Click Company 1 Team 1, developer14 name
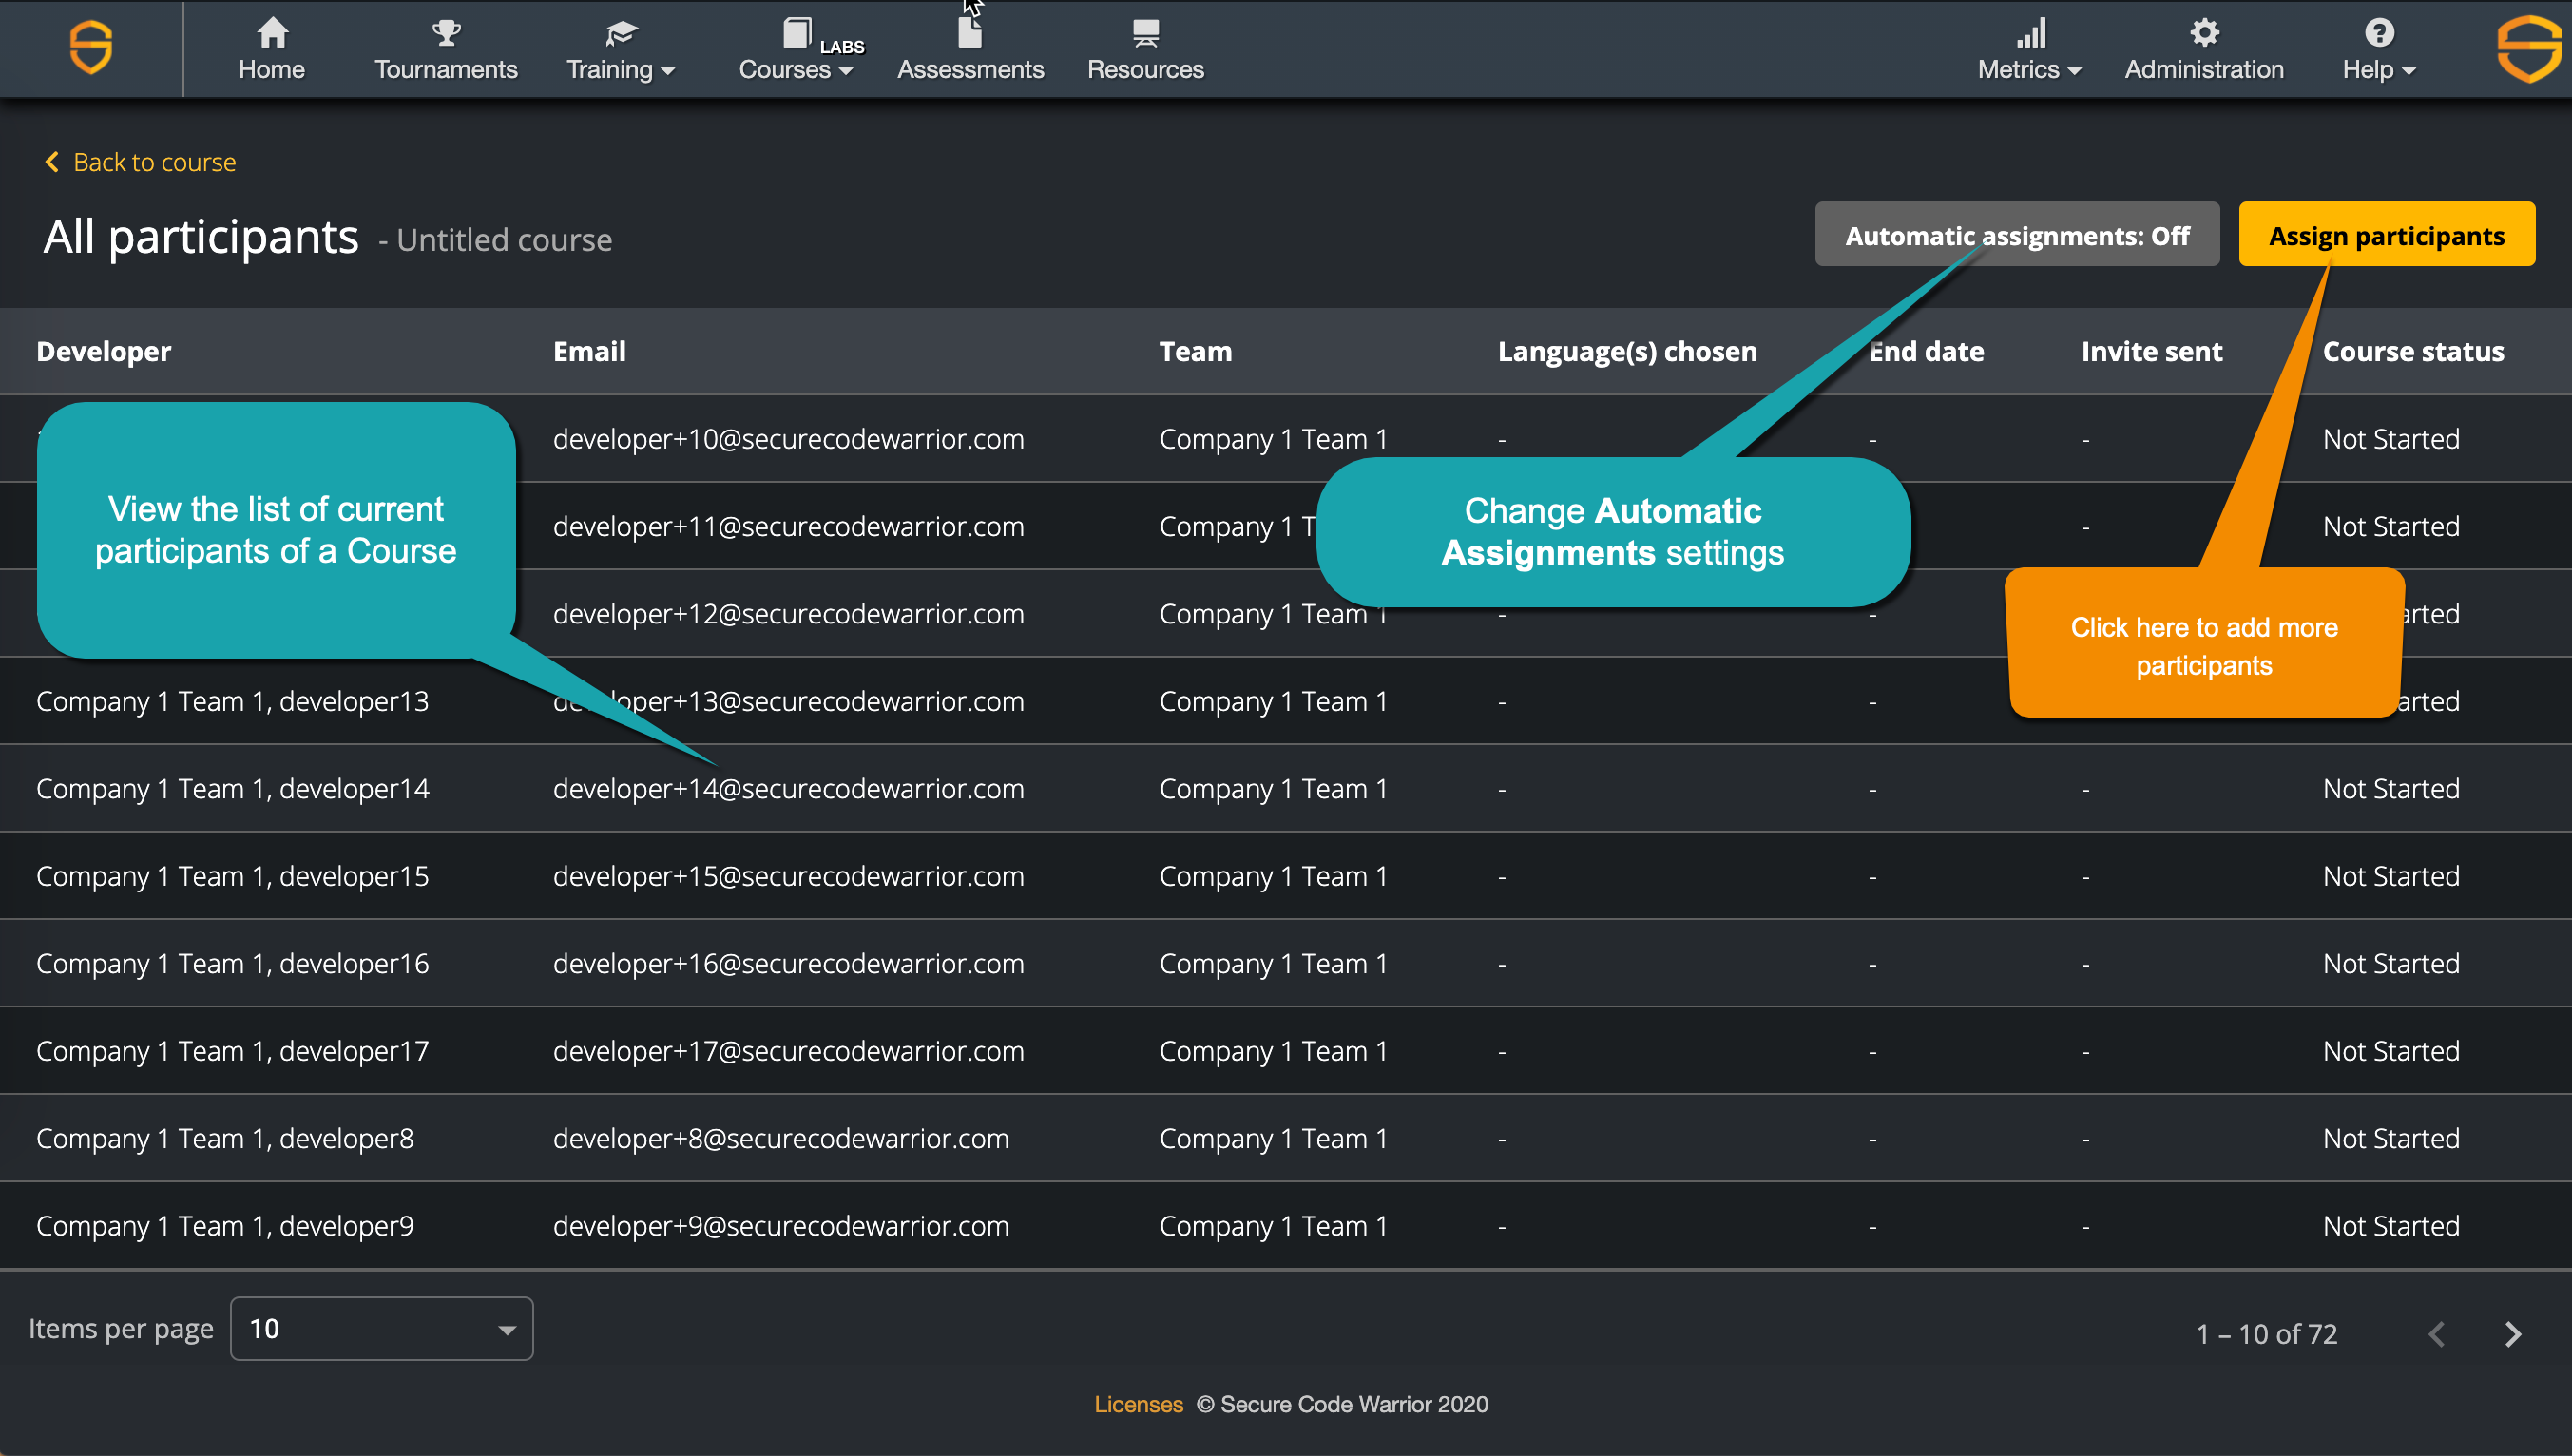 point(232,788)
